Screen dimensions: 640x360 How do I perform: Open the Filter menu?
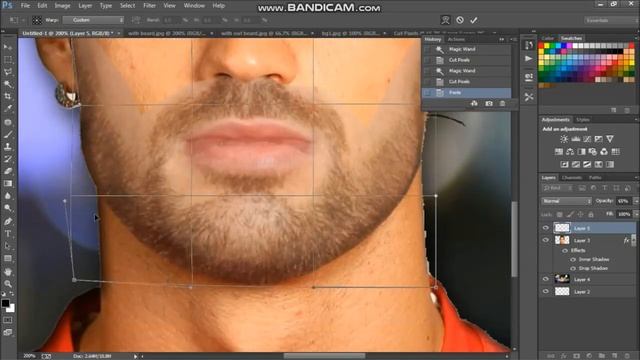coord(149,6)
